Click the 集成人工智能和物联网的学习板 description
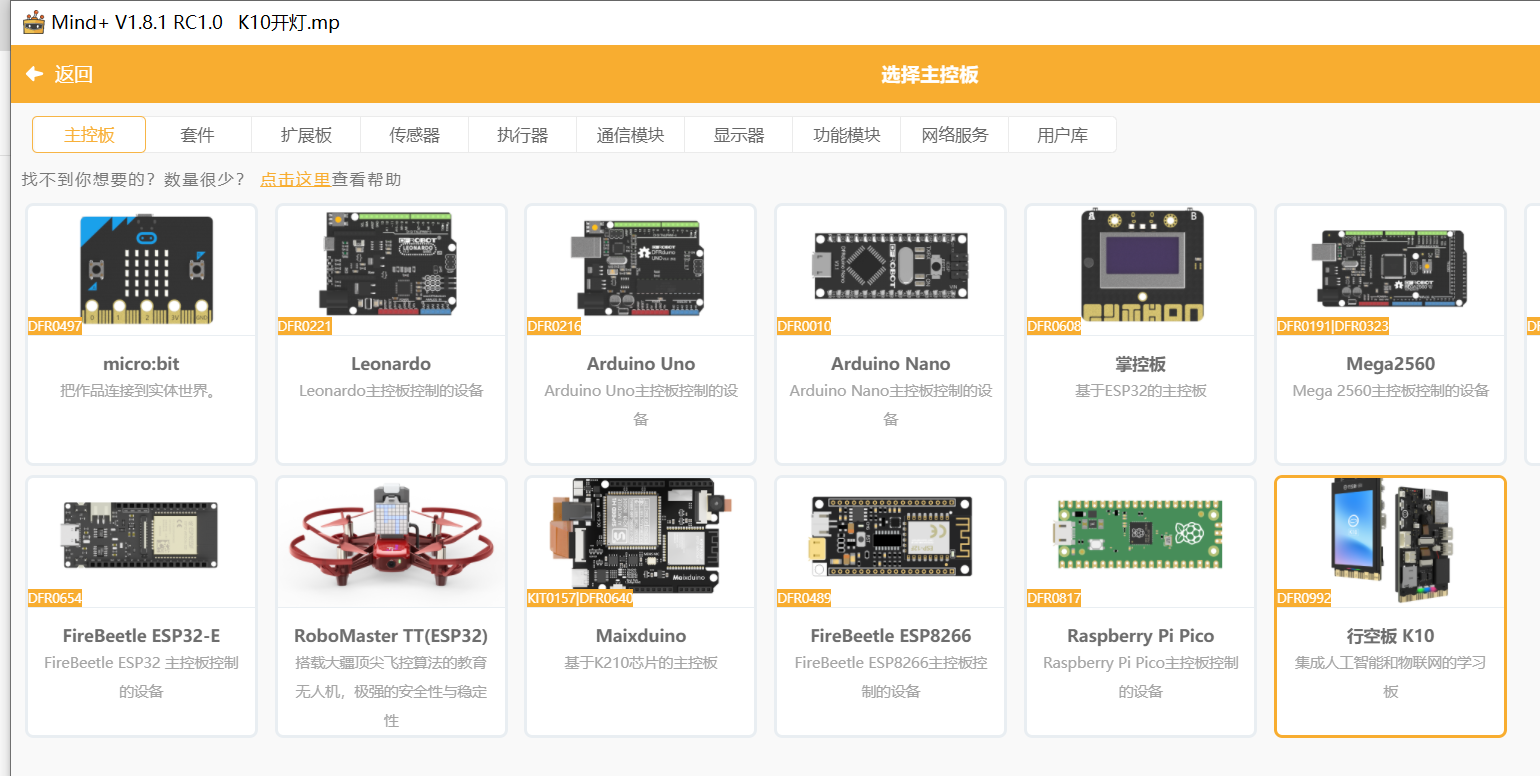Image resolution: width=1540 pixels, height=776 pixels. [1391, 677]
